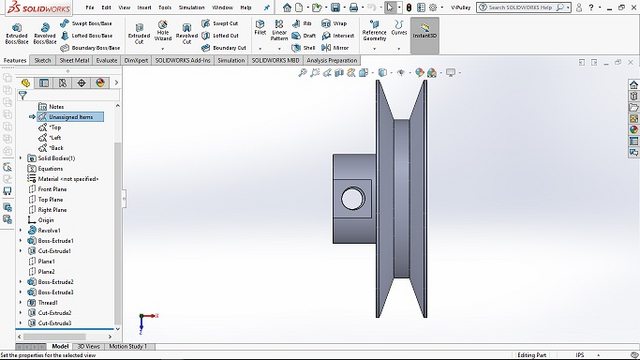Open Reference Geometry tool
The height and width of the screenshot is (360, 640).
[x=374, y=31]
